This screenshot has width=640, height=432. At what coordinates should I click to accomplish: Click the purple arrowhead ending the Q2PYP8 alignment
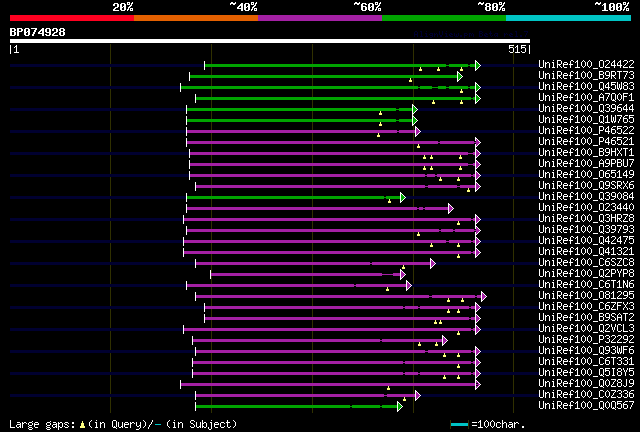pos(403,275)
